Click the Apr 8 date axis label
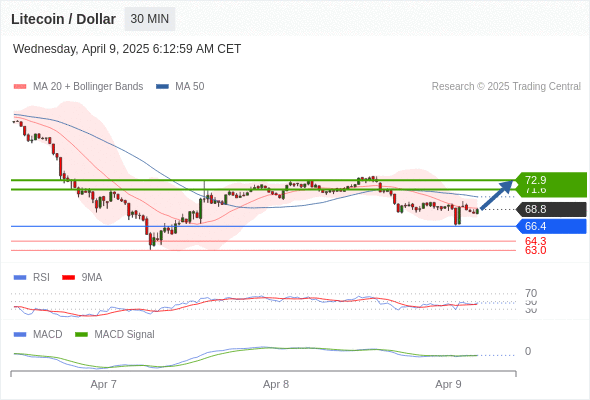 pyautogui.click(x=276, y=384)
